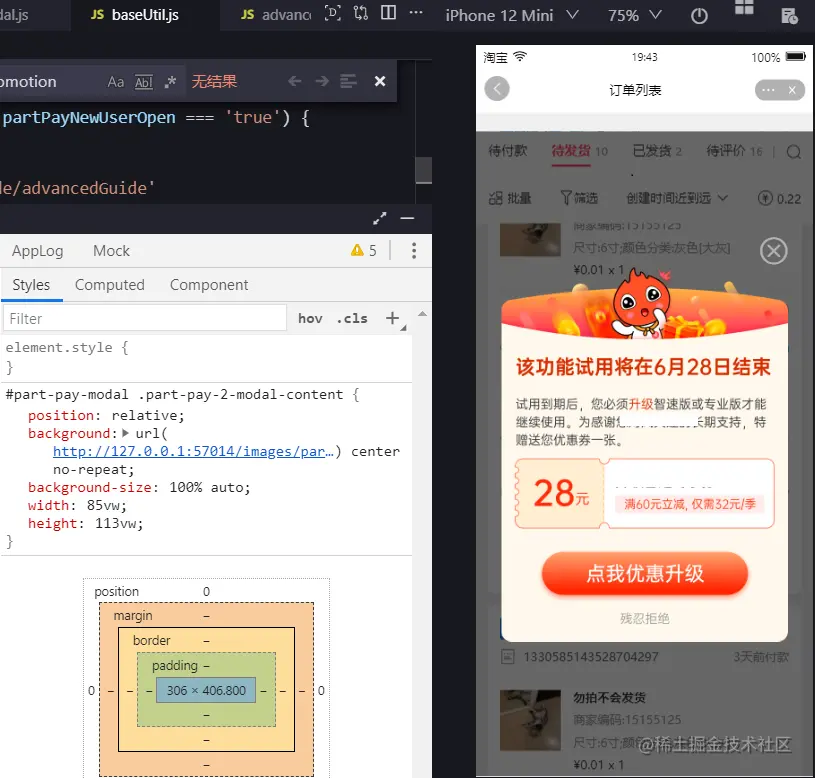Select the Component tab

pyautogui.click(x=209, y=285)
